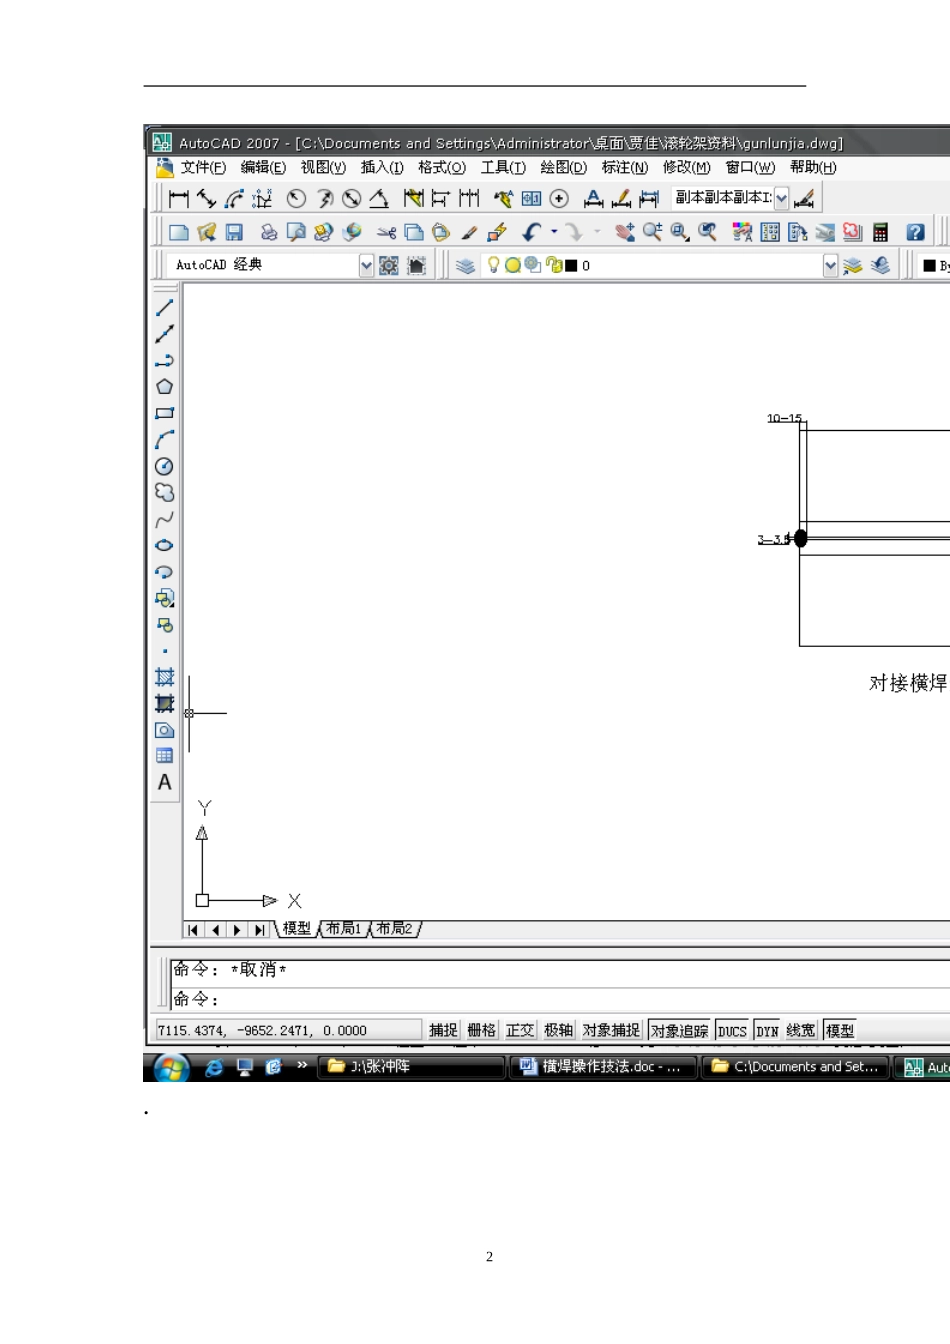
Task: Open the 编辑(E) menu
Action: point(263,167)
